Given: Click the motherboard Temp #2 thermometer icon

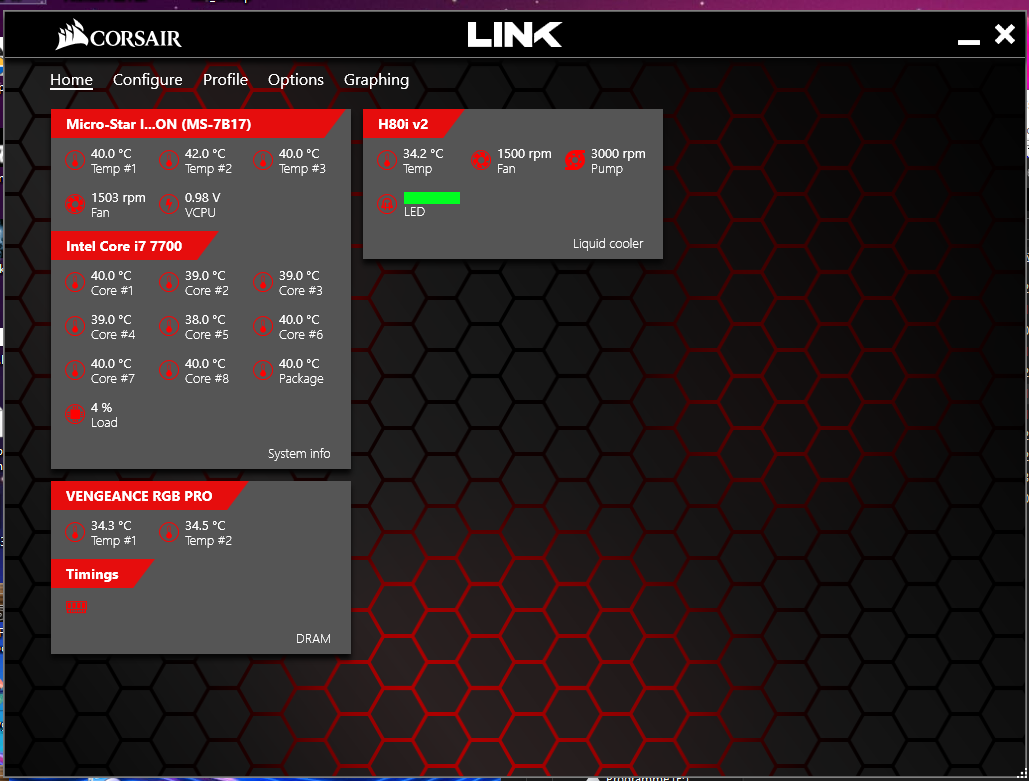Looking at the screenshot, I should coord(169,160).
